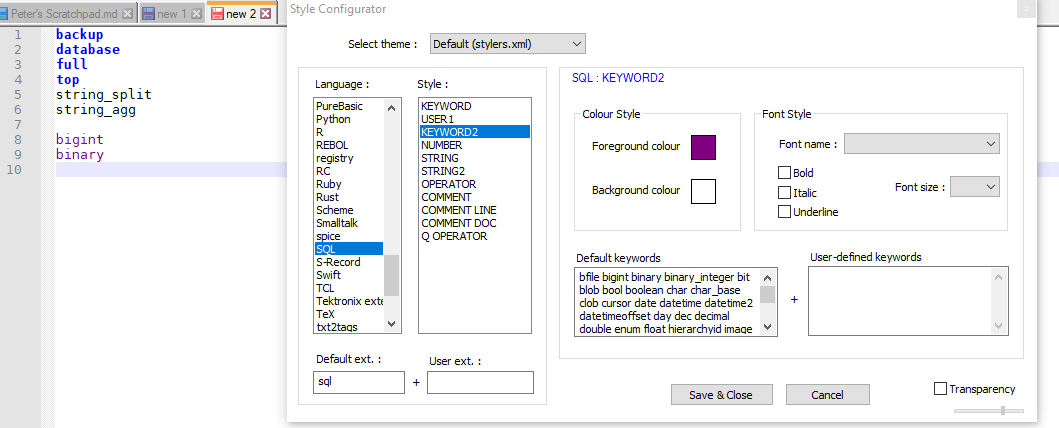The height and width of the screenshot is (428, 1059).
Task: Open the Select theme dropdown
Action: pos(507,44)
